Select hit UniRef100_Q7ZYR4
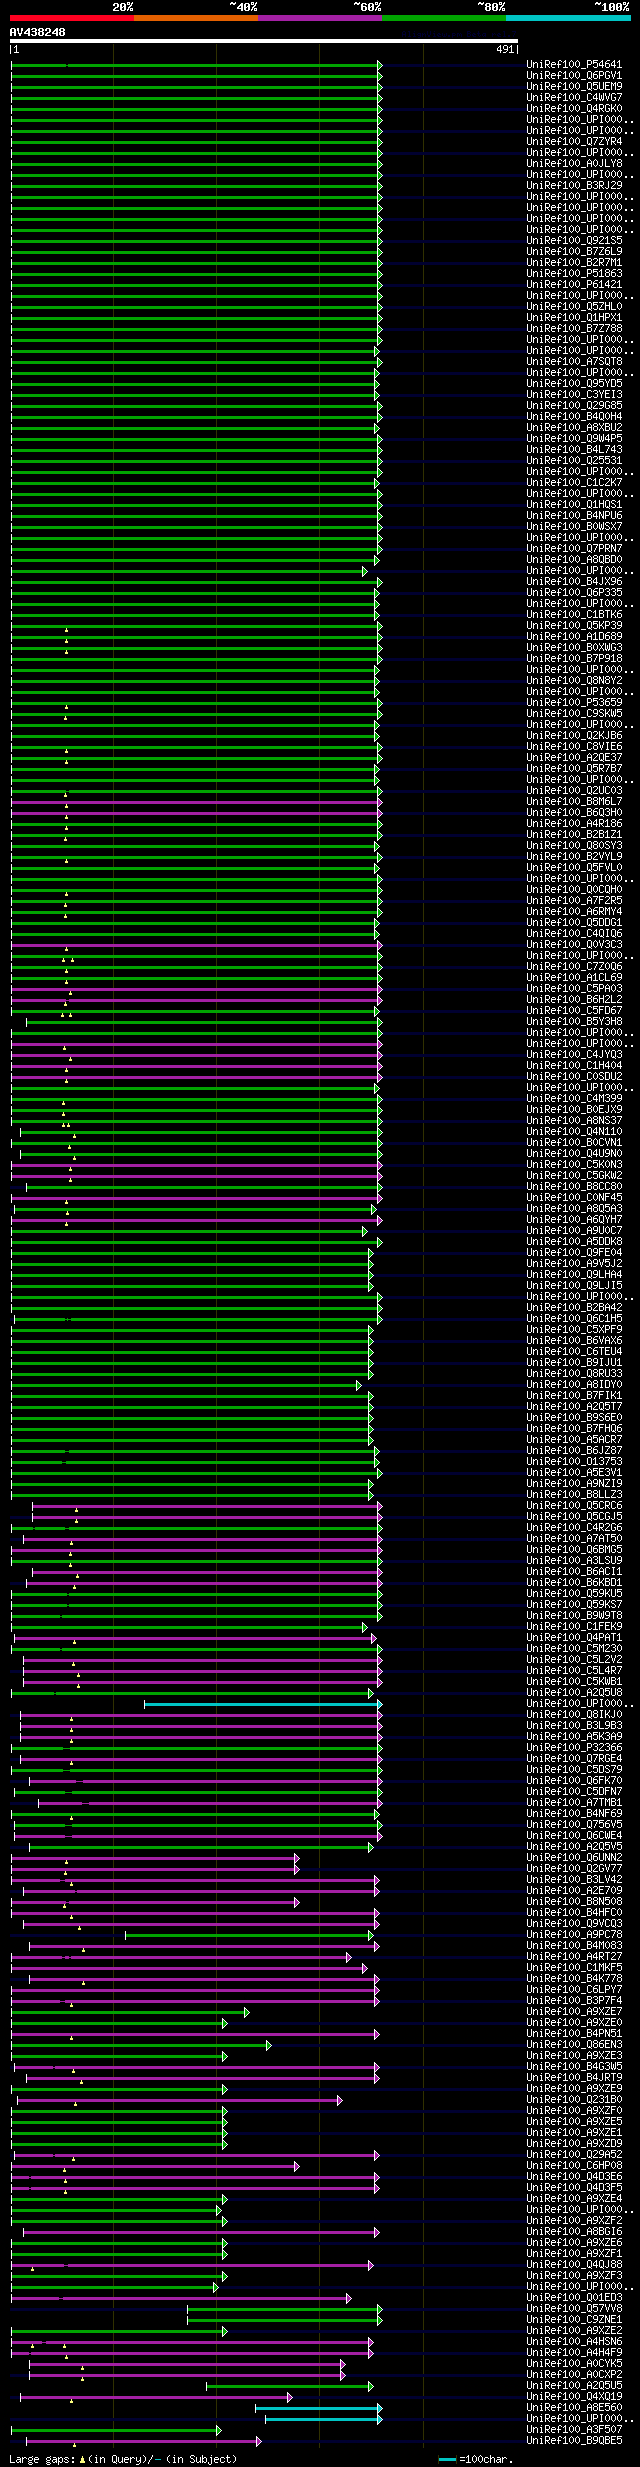 [574, 141]
